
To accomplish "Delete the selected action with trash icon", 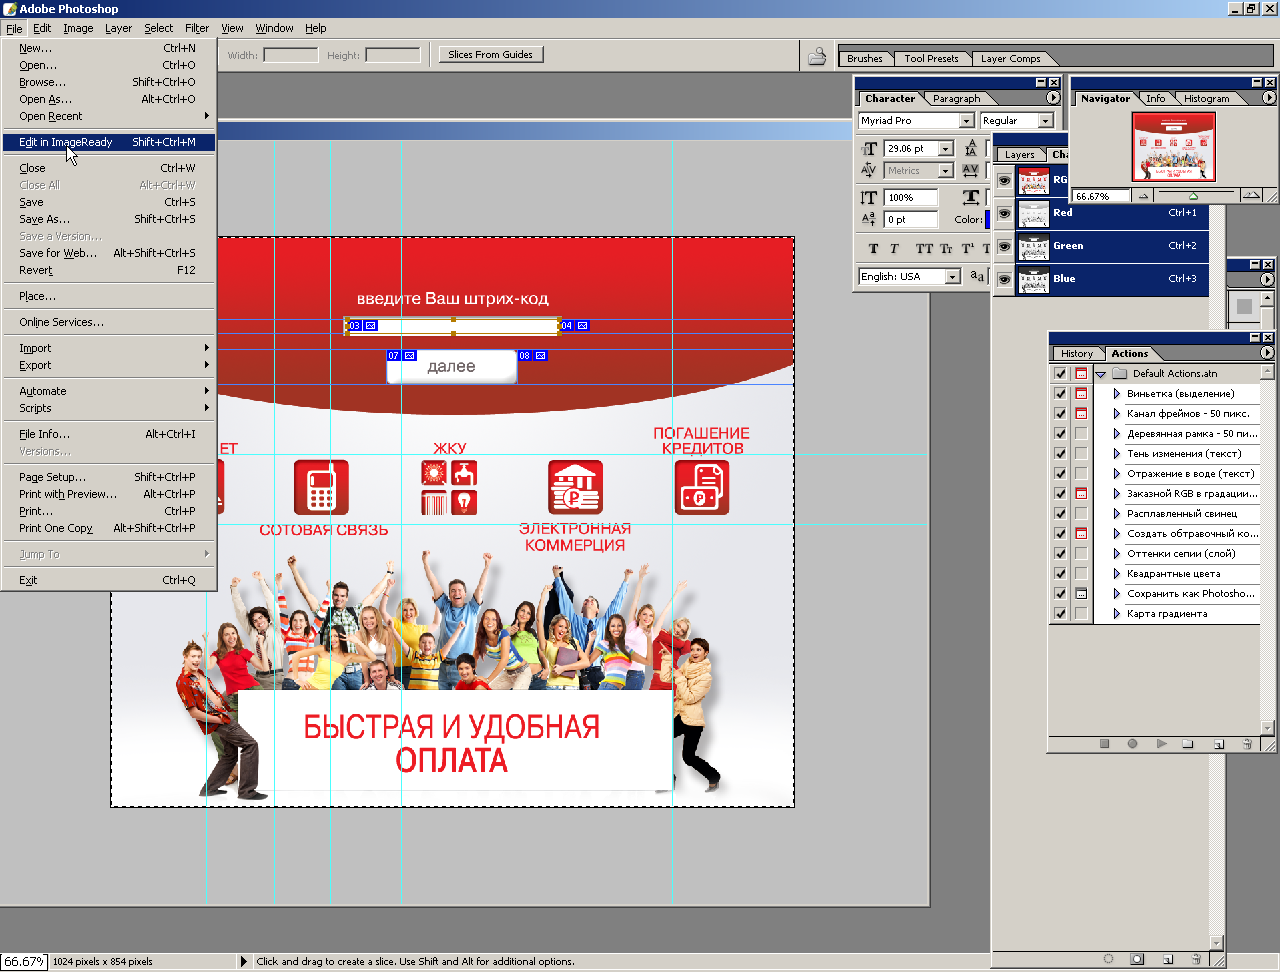I will pos(1247,744).
